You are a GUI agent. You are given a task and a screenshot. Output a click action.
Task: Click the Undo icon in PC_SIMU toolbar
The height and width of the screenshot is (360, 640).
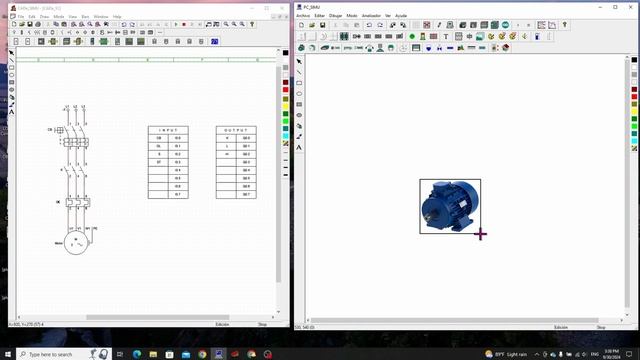[x=369, y=25]
